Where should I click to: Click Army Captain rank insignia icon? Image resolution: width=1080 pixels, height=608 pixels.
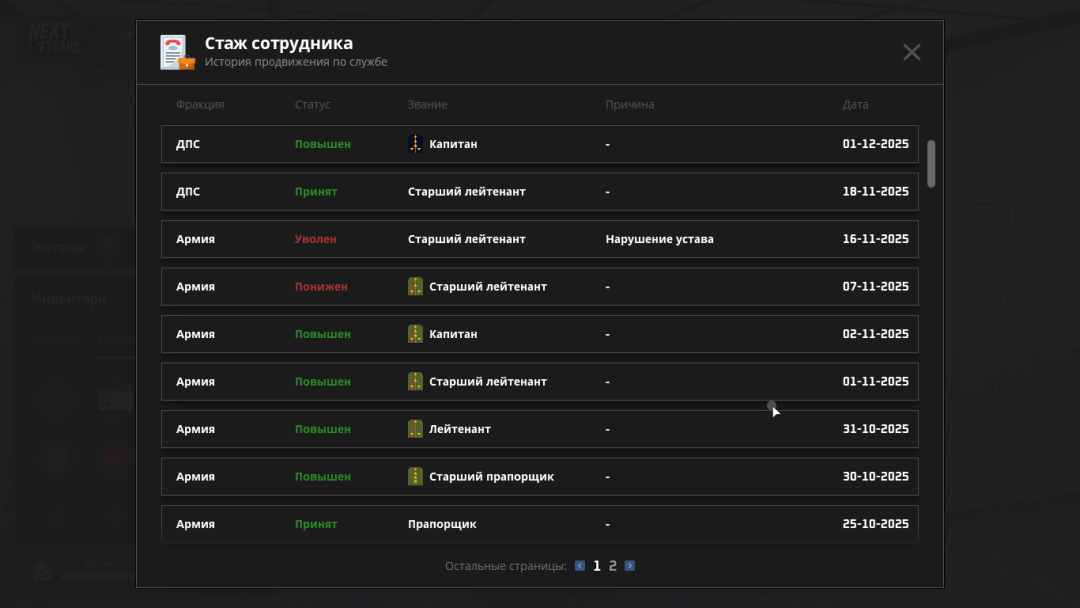[x=416, y=334]
